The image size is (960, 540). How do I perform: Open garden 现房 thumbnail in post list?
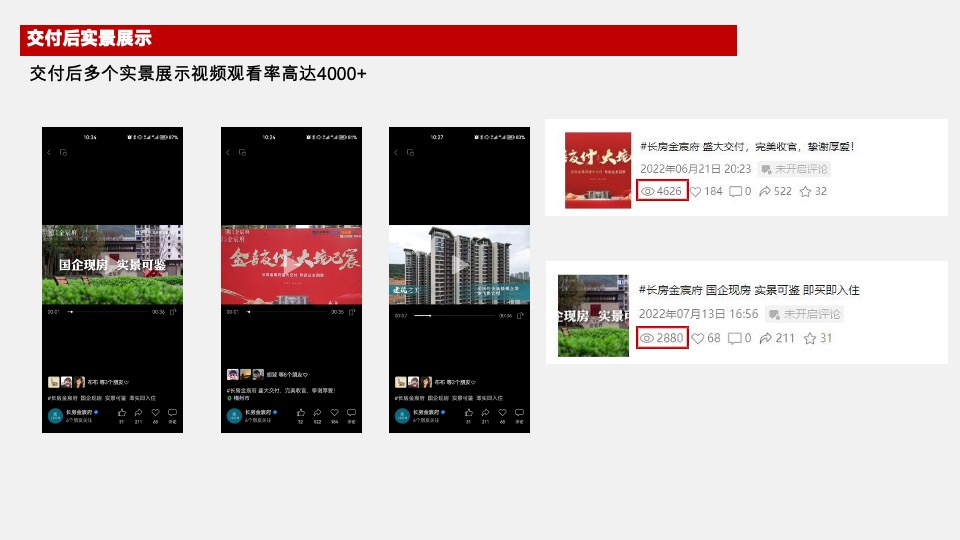coord(593,316)
